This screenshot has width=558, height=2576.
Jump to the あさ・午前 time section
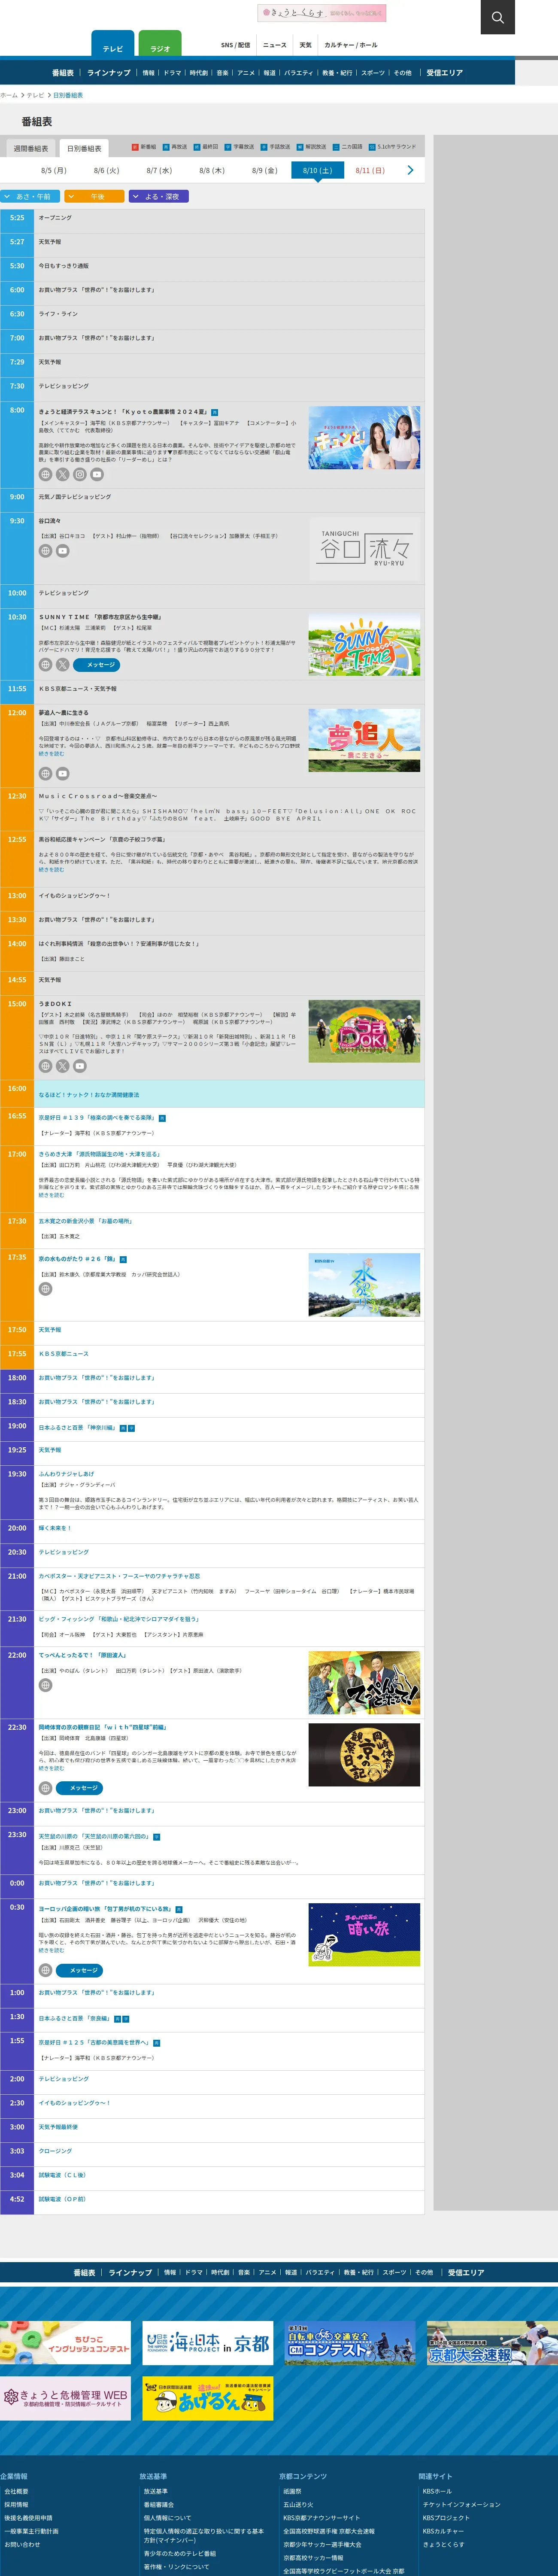point(30,197)
